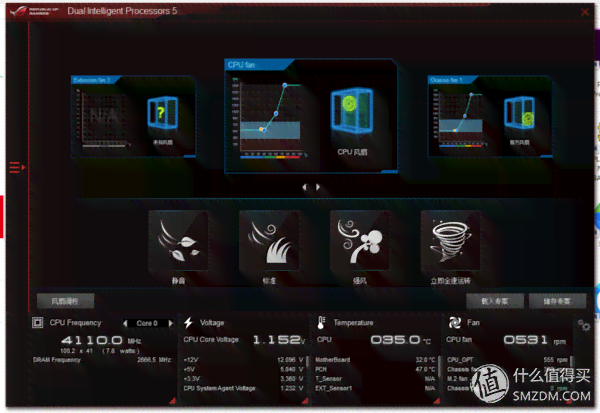Switch to previous core left of Core 0
600x413 pixels.
(125, 323)
